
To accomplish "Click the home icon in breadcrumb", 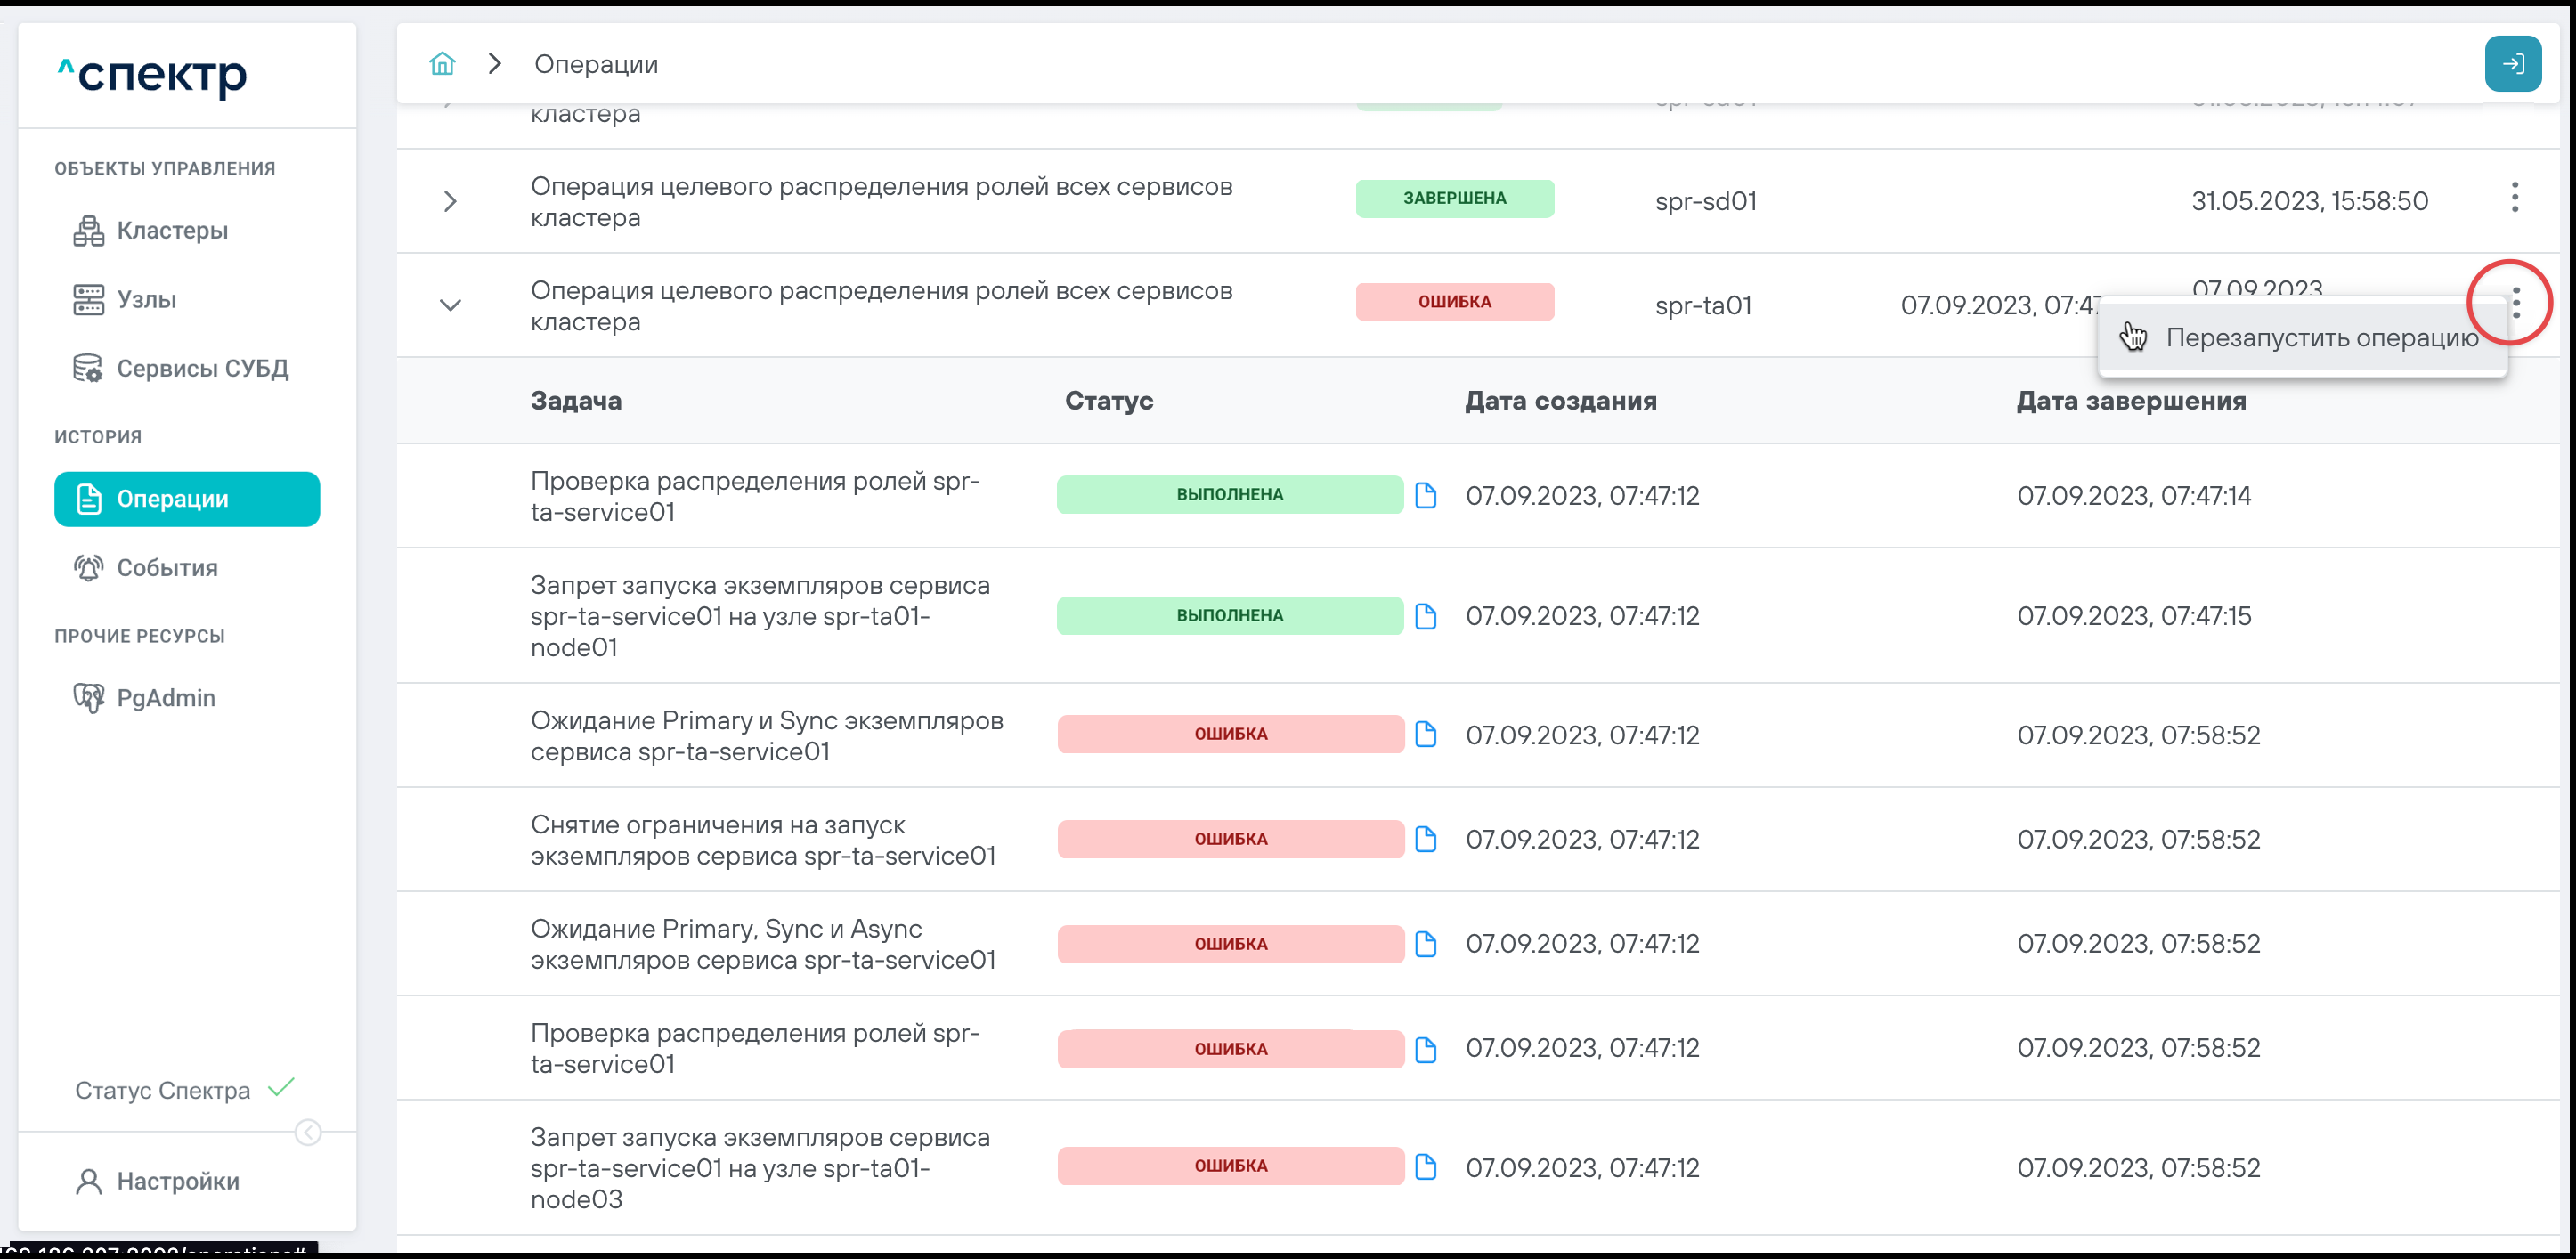I will (x=442, y=64).
